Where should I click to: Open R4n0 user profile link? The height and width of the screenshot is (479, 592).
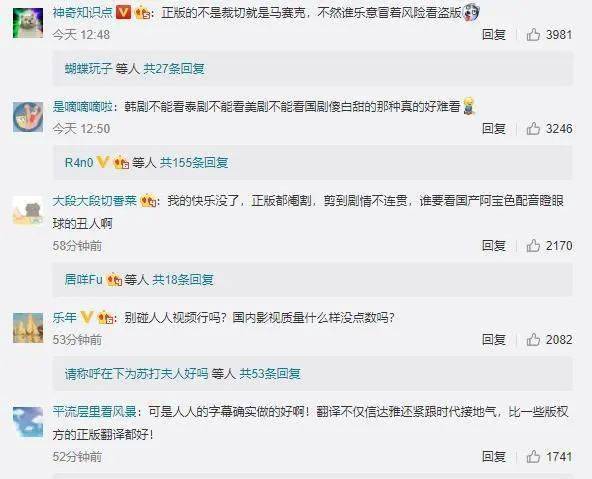79,163
